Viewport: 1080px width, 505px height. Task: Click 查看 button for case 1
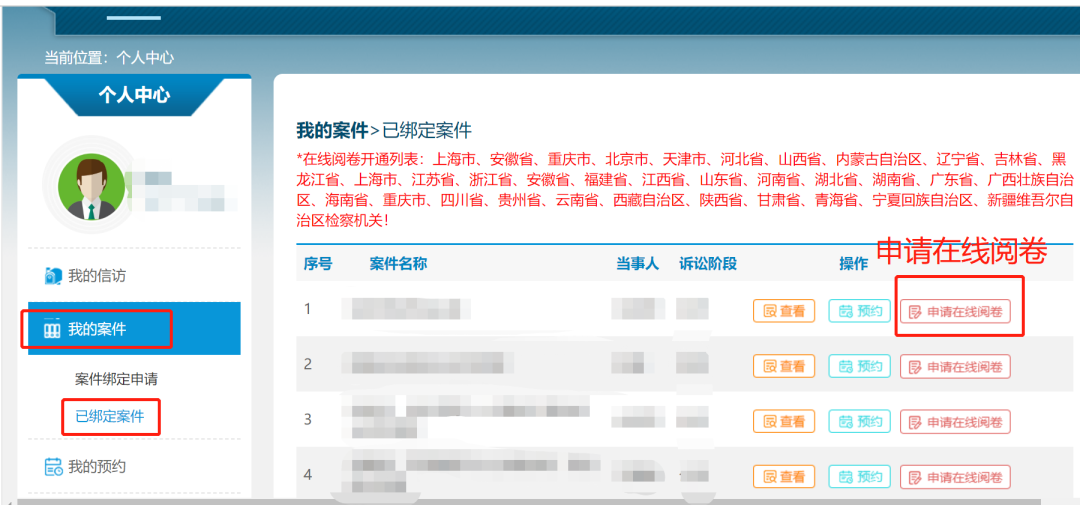pos(784,311)
